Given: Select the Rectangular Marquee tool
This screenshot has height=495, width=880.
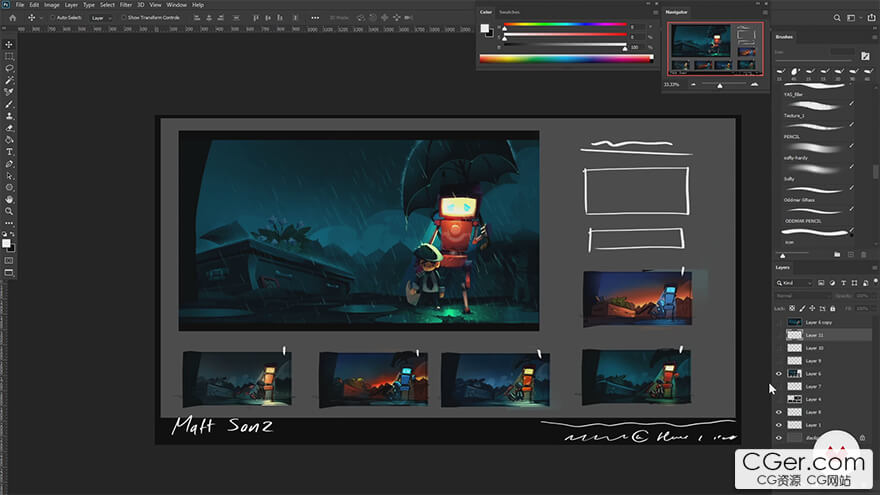Looking at the screenshot, I should [9, 56].
